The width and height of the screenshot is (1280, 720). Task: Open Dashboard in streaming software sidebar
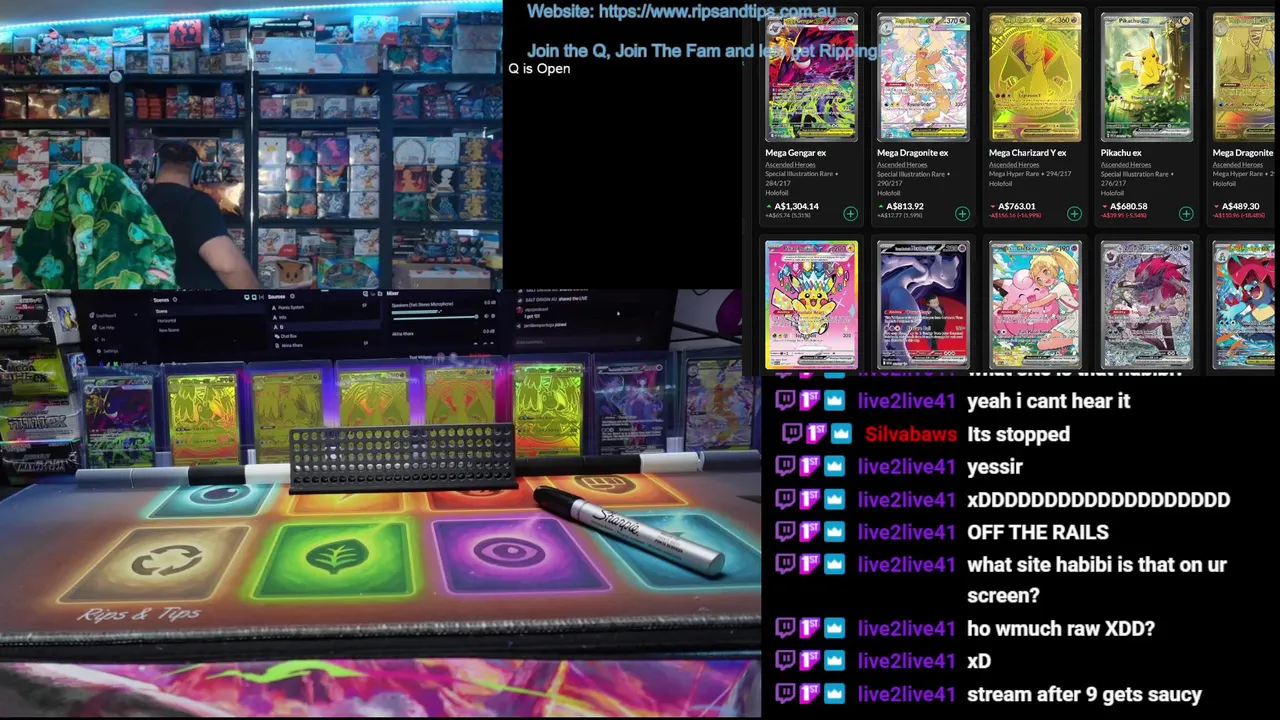(106, 315)
